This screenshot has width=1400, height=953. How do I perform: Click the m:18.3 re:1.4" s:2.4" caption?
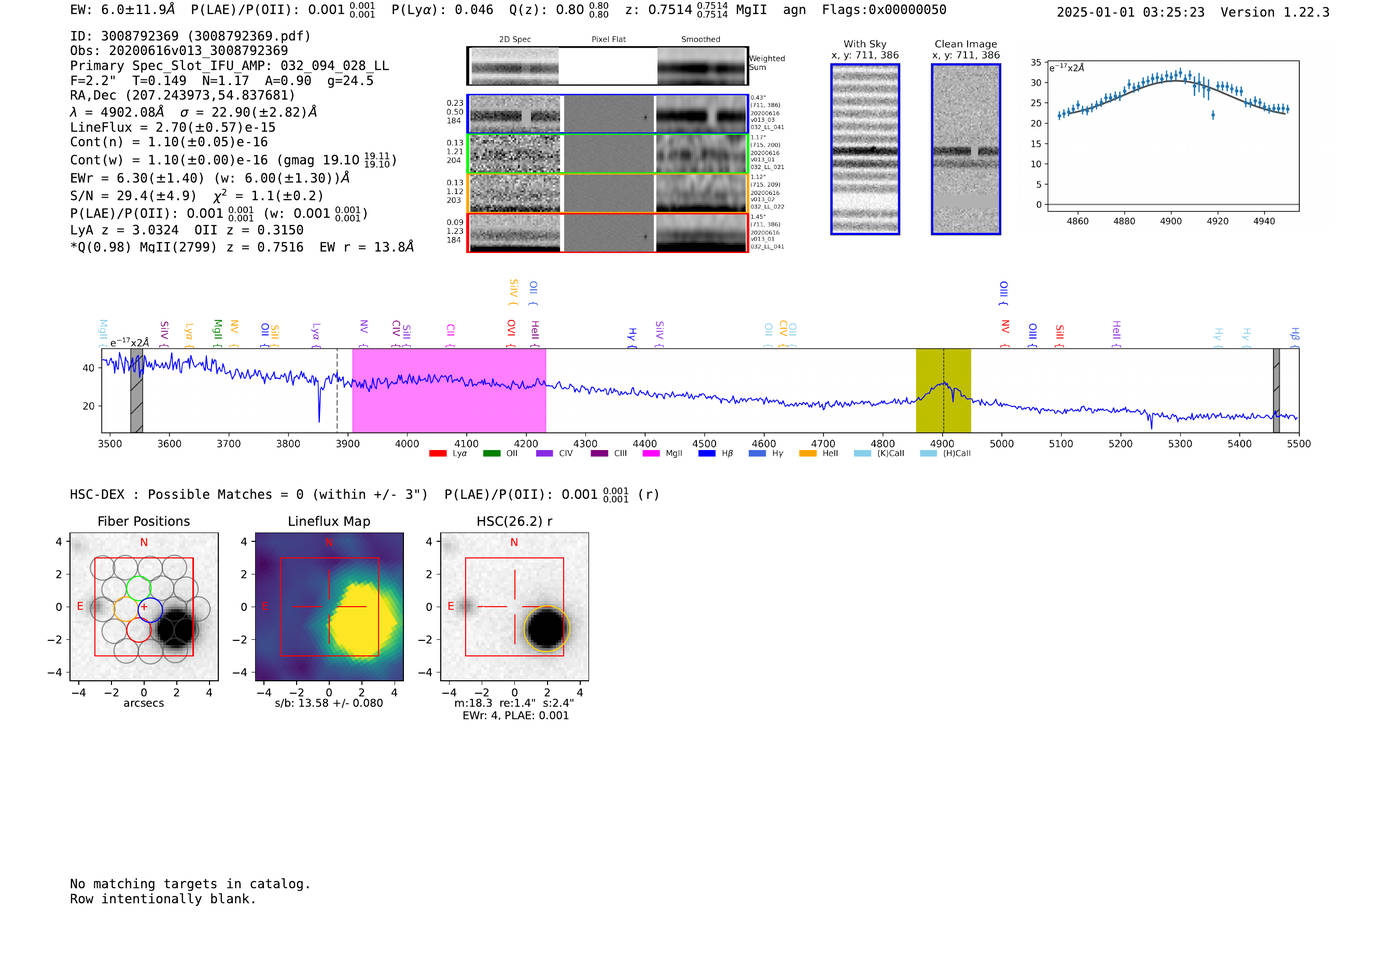click(x=514, y=703)
